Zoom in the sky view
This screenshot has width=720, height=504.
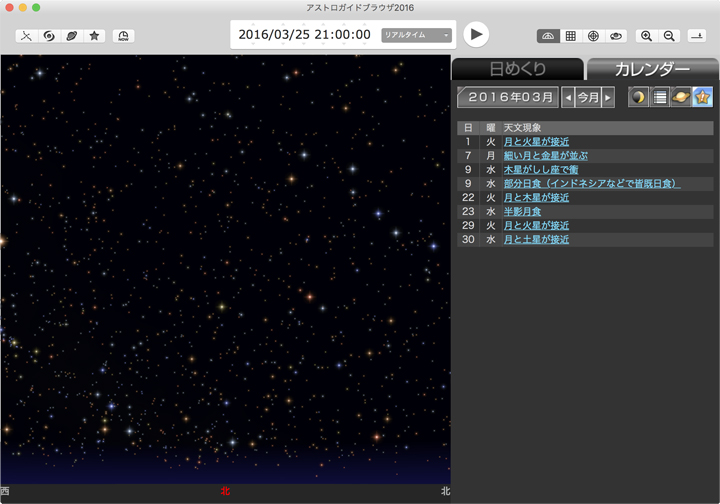[x=646, y=36]
